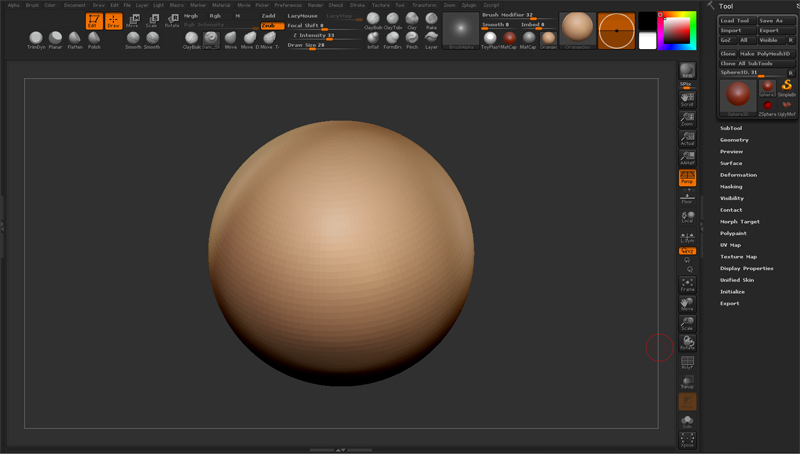Viewport: 800px width, 454px height.
Task: Click the BPR render icon
Action: [x=687, y=70]
